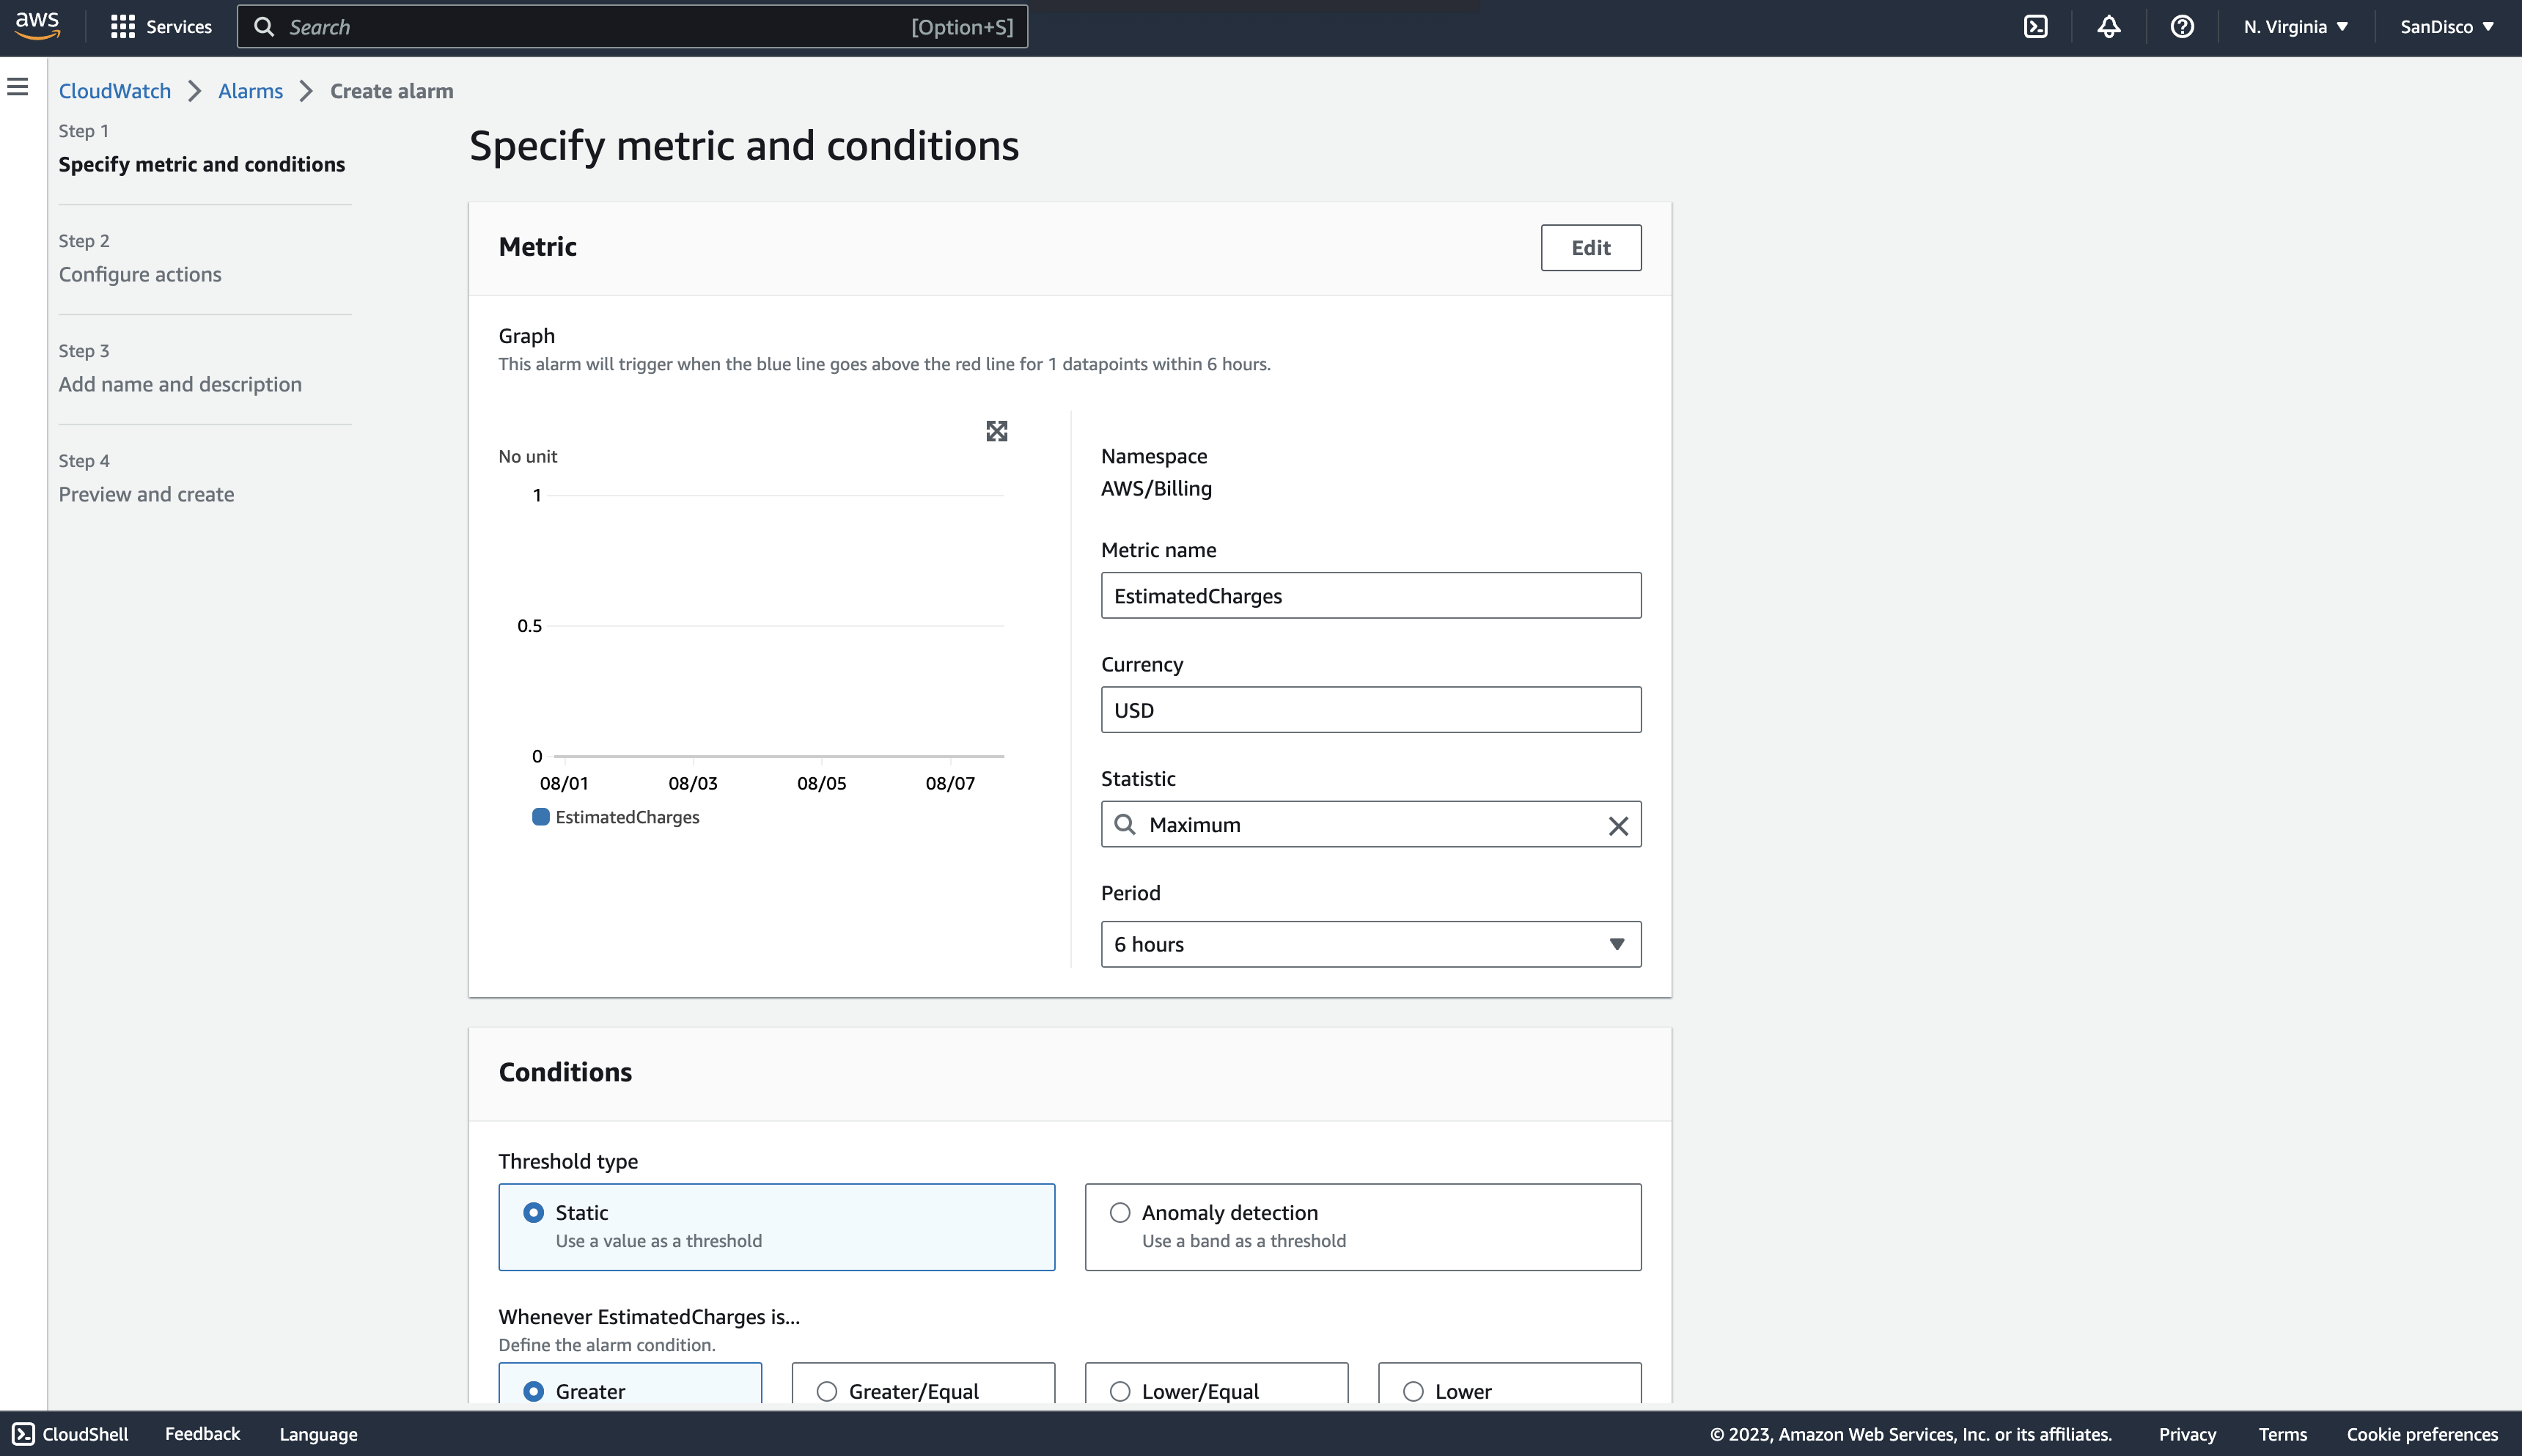Go to Alarms breadcrumb link
2522x1456 pixels.
click(x=250, y=91)
